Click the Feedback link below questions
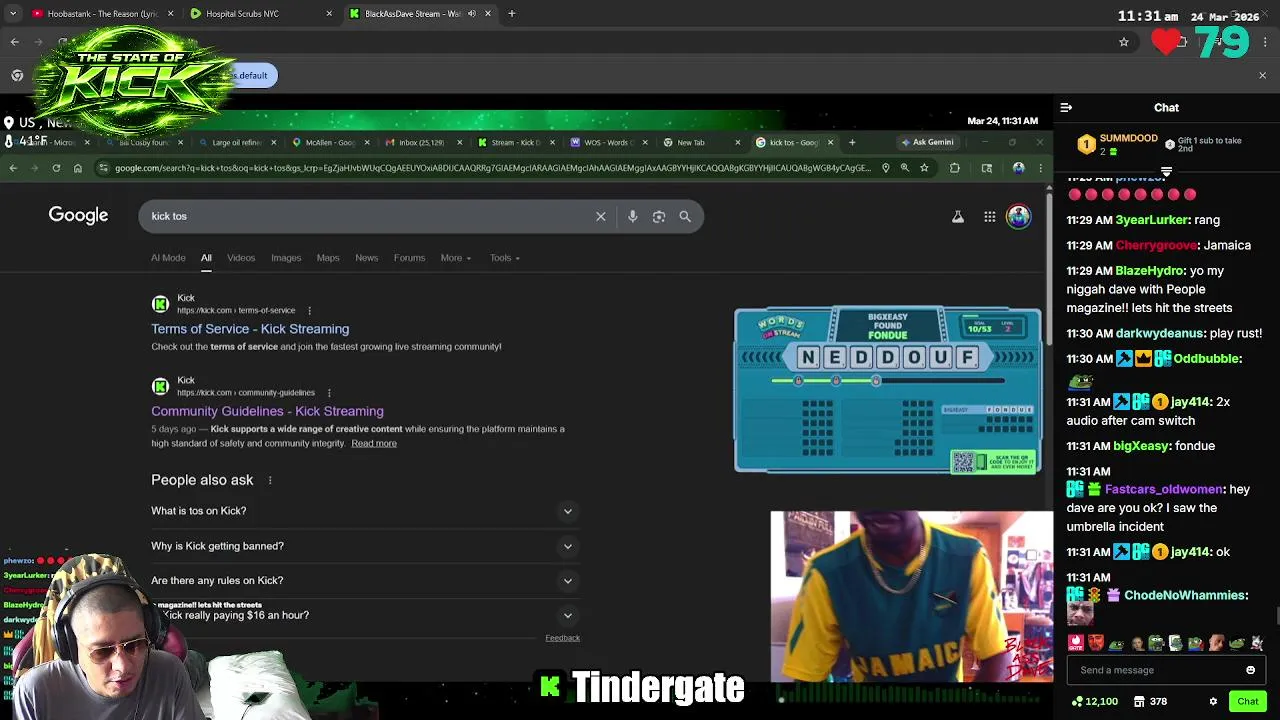 tap(562, 638)
